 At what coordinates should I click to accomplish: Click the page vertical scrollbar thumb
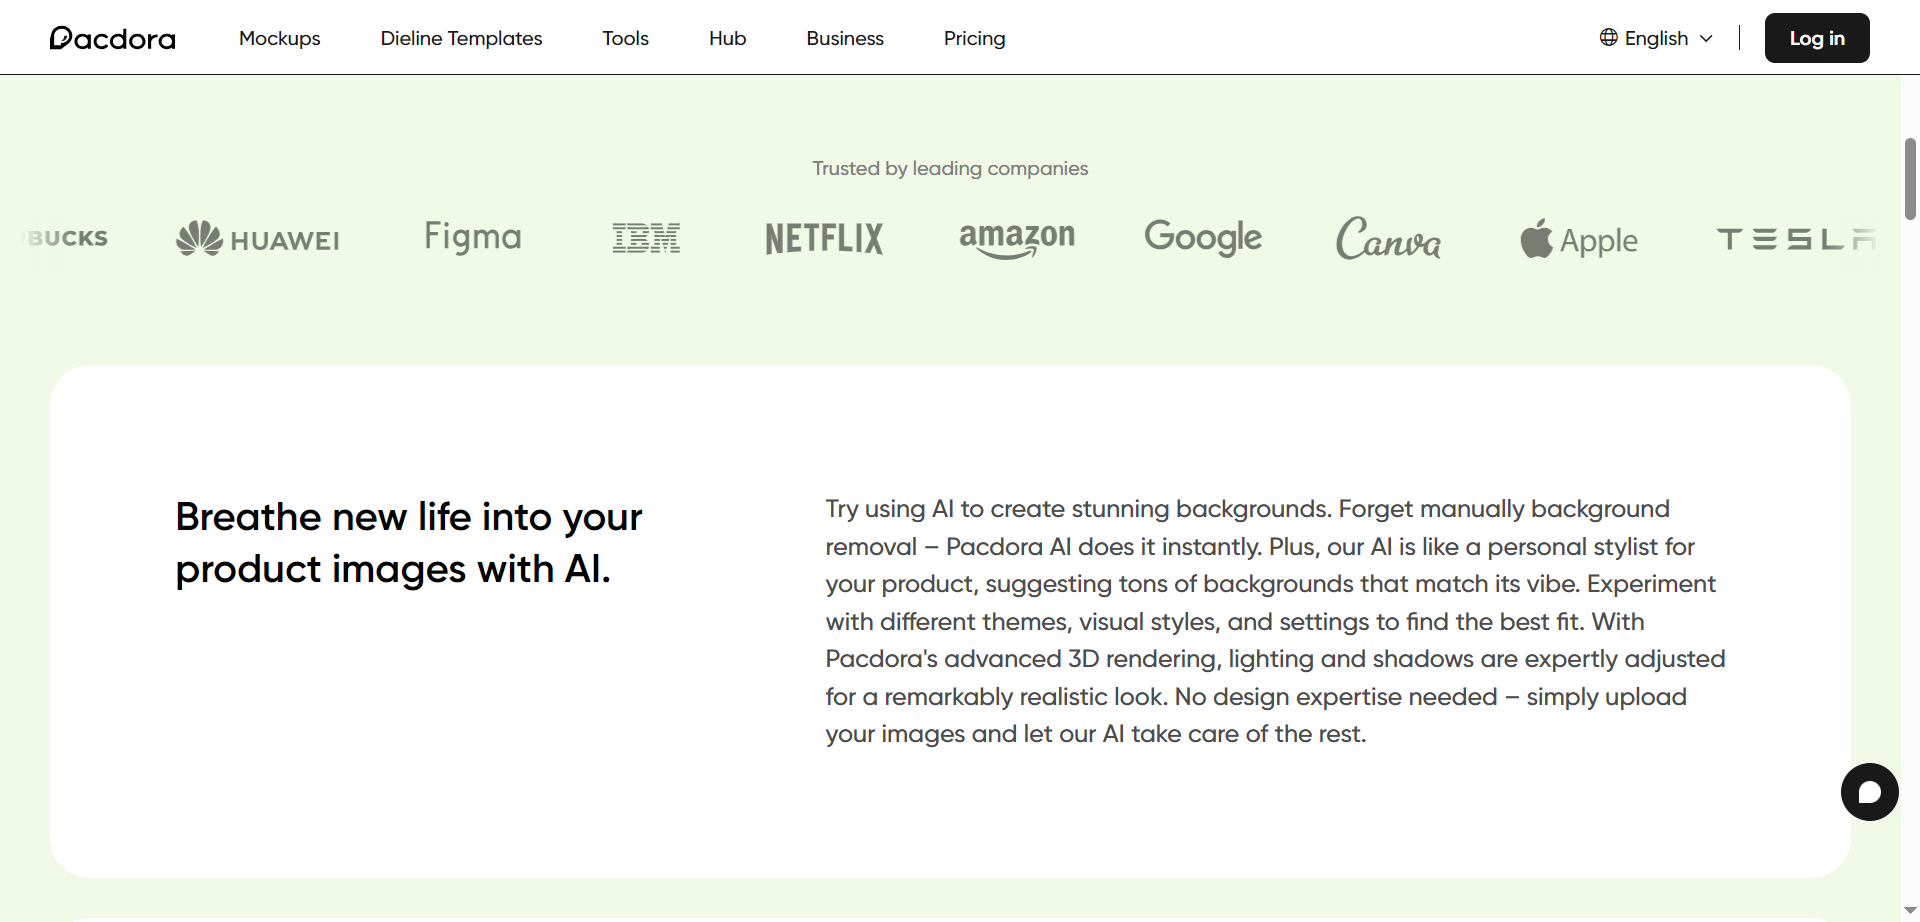click(1910, 178)
